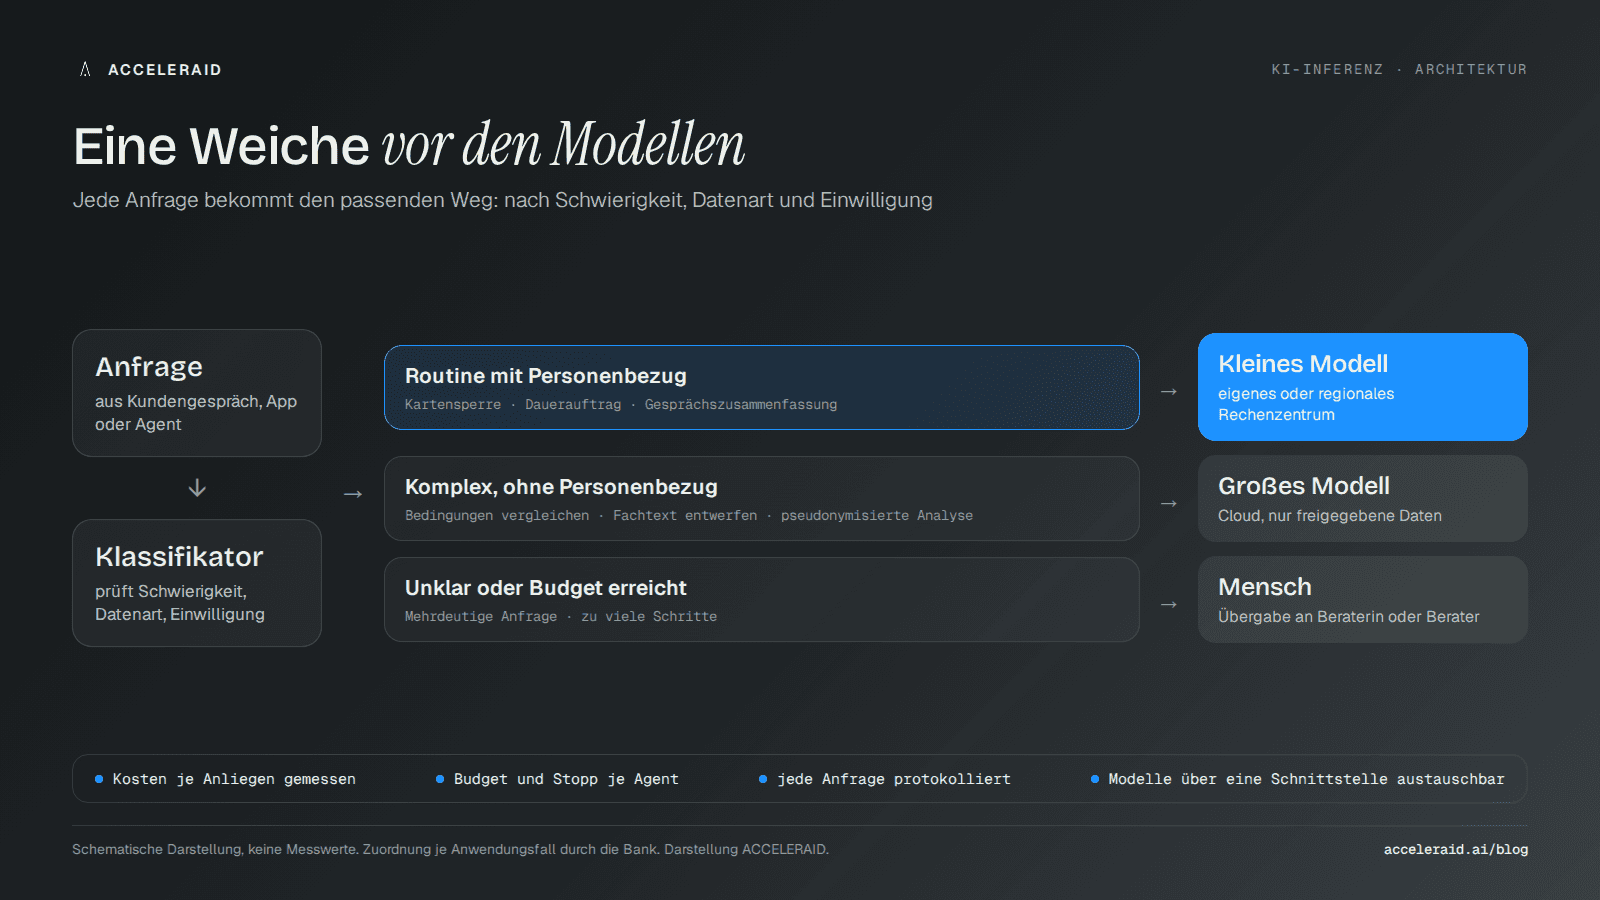Click 'prüft Schwierigkeit, Datenart, Einwilligung' description
Screen dimensions: 1600x900
click(180, 603)
